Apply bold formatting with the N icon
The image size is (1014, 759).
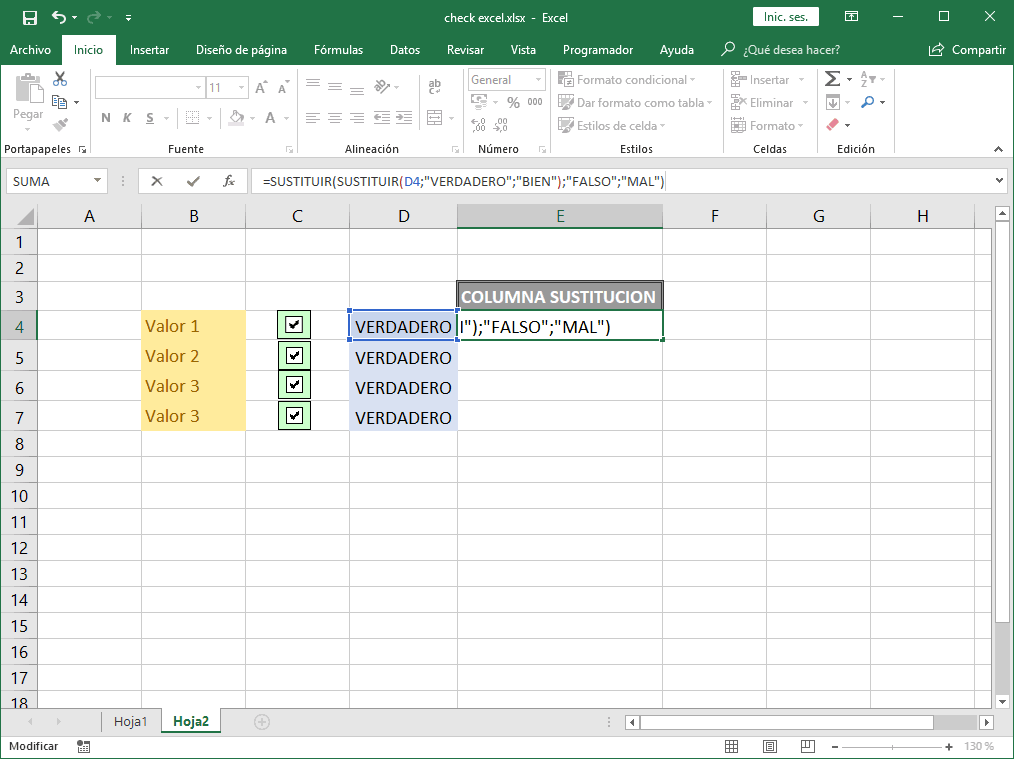[x=105, y=117]
